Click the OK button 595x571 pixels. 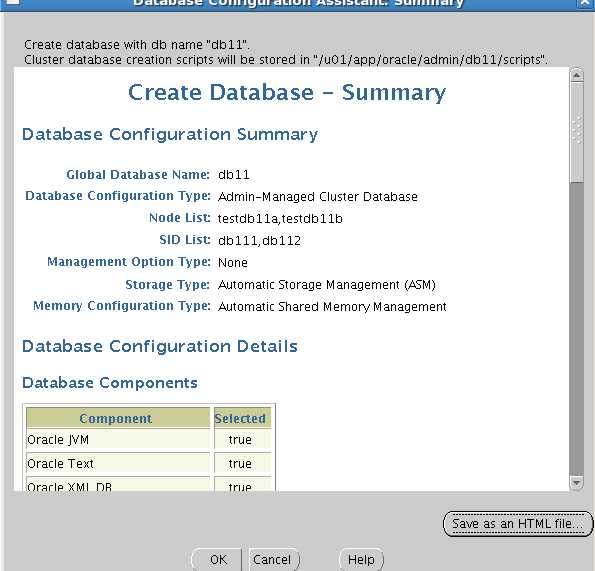click(217, 560)
